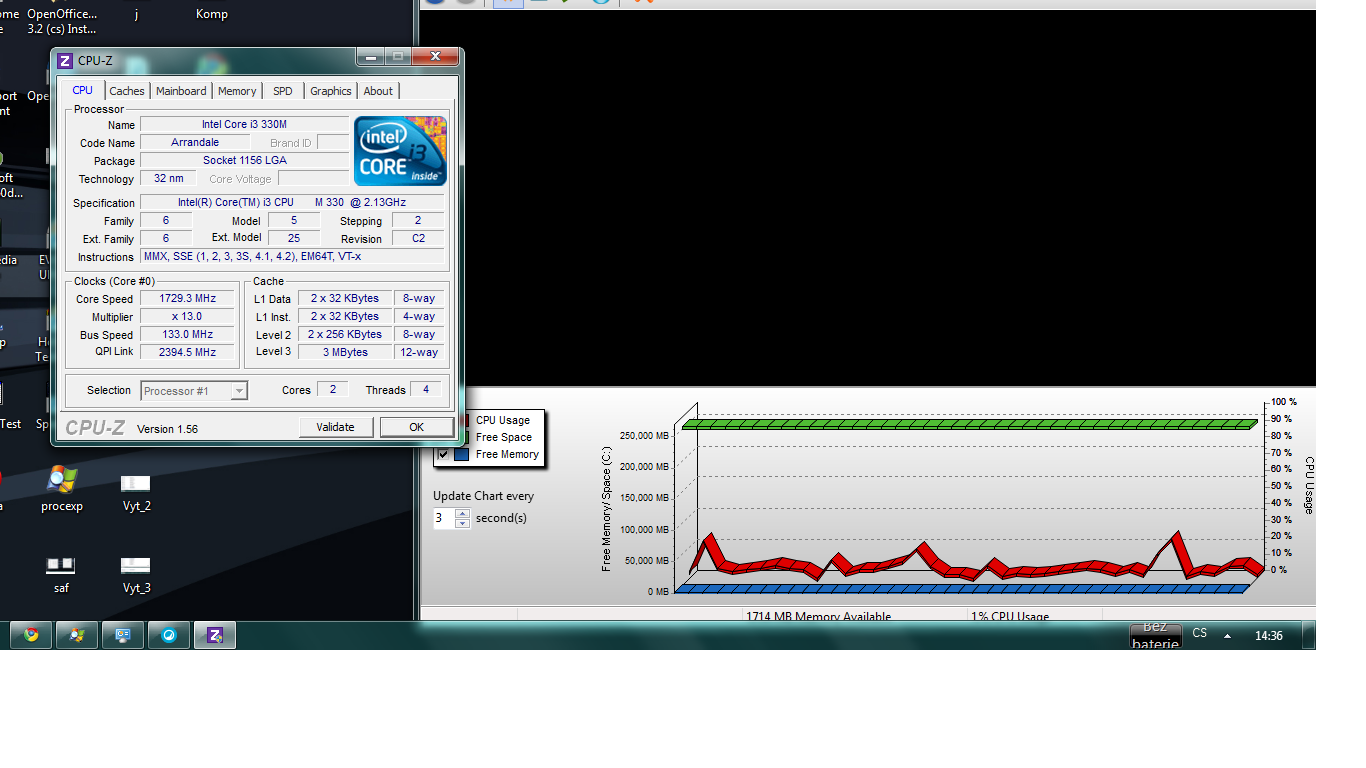The width and height of the screenshot is (1366, 768).
Task: Select the saf desktop icon
Action: (x=60, y=567)
